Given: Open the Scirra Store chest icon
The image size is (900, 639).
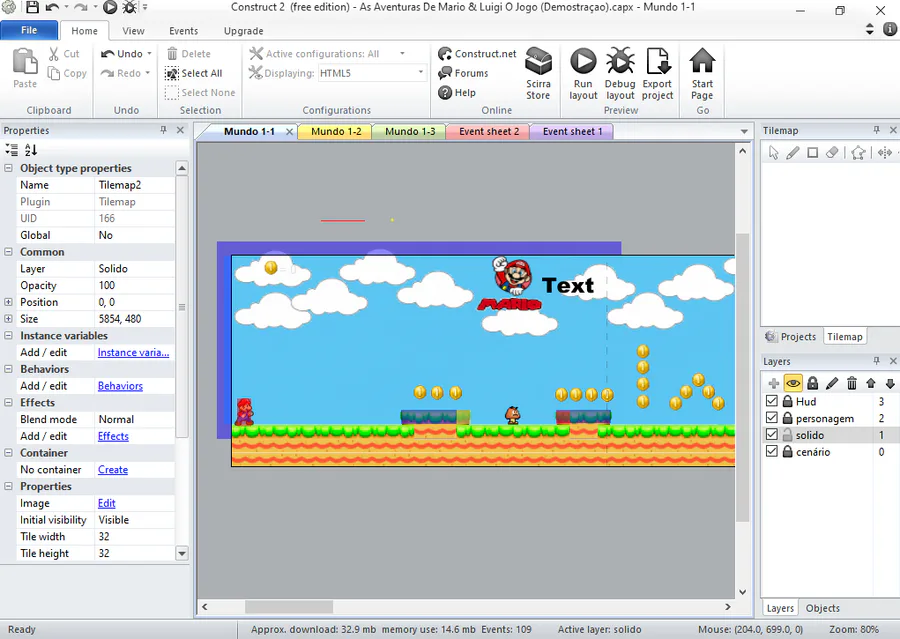Looking at the screenshot, I should click(538, 61).
